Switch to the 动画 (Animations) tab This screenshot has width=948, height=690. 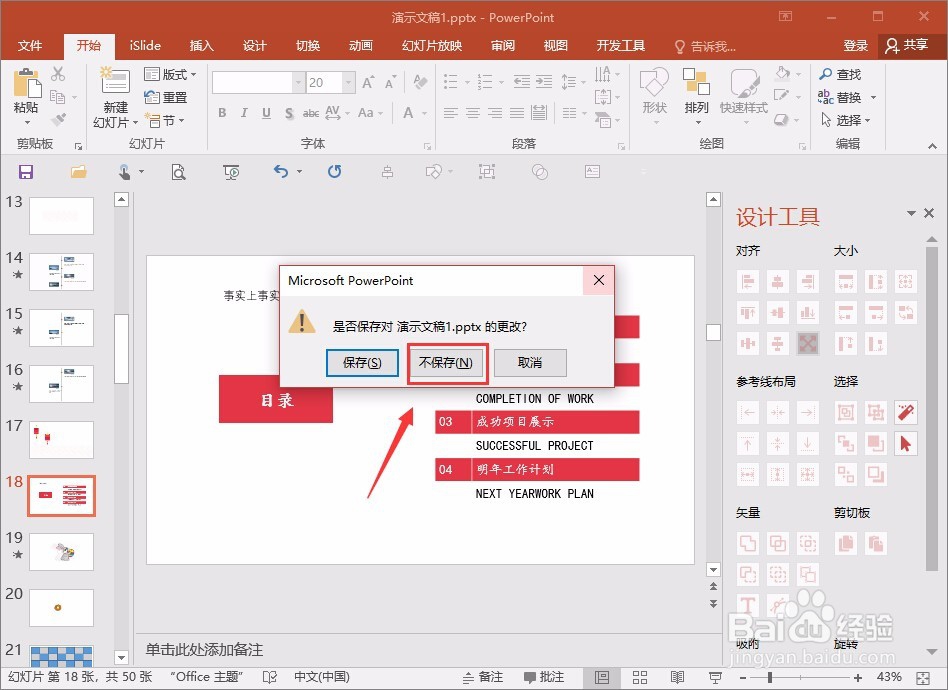click(361, 46)
